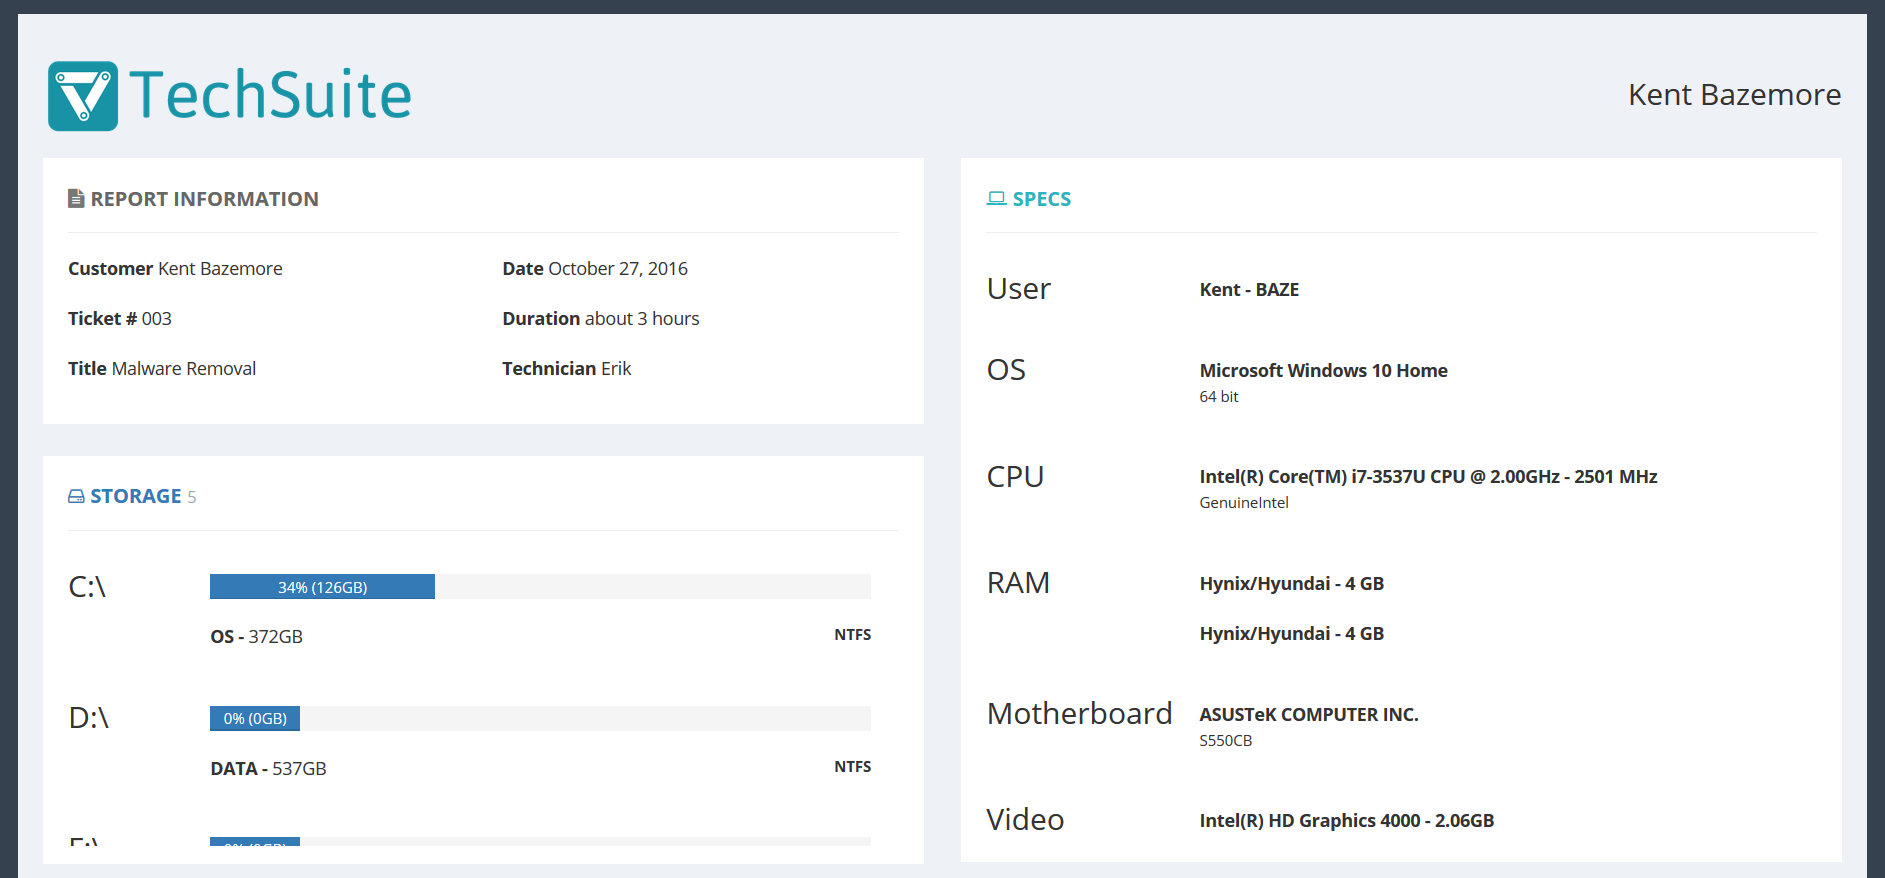Screen dimensions: 1885x878
Task: Select ASUSTeK COMPUTER INC. motherboard text
Action: click(x=1309, y=714)
